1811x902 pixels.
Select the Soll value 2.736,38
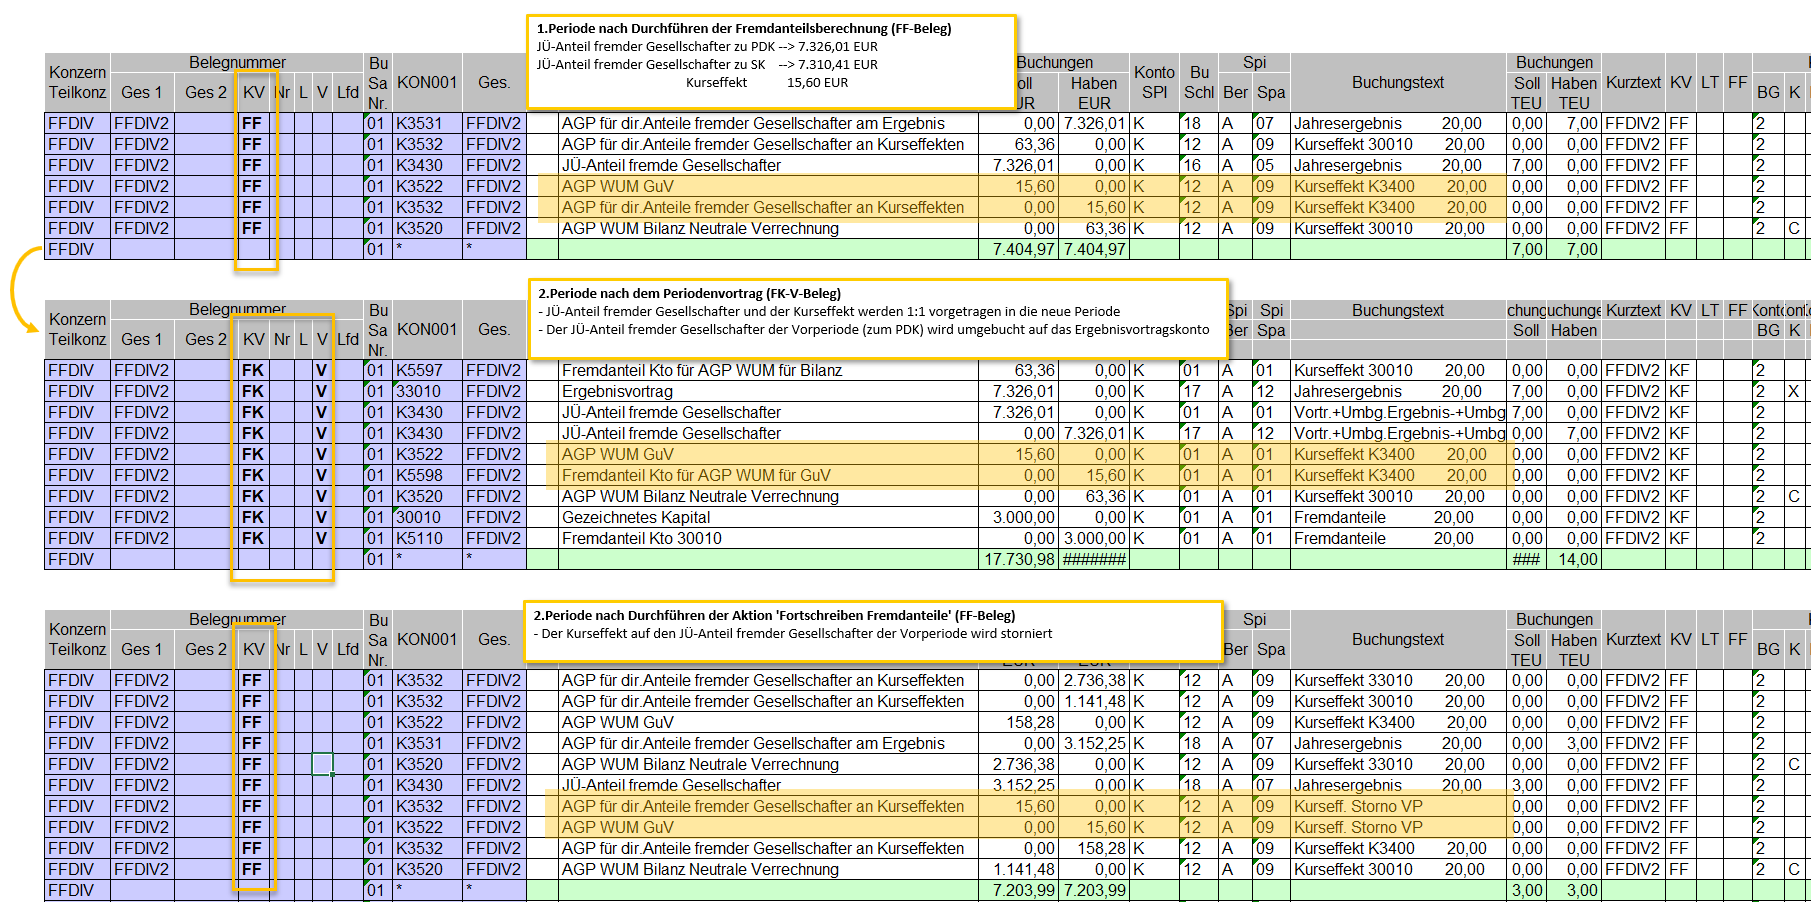(1018, 764)
